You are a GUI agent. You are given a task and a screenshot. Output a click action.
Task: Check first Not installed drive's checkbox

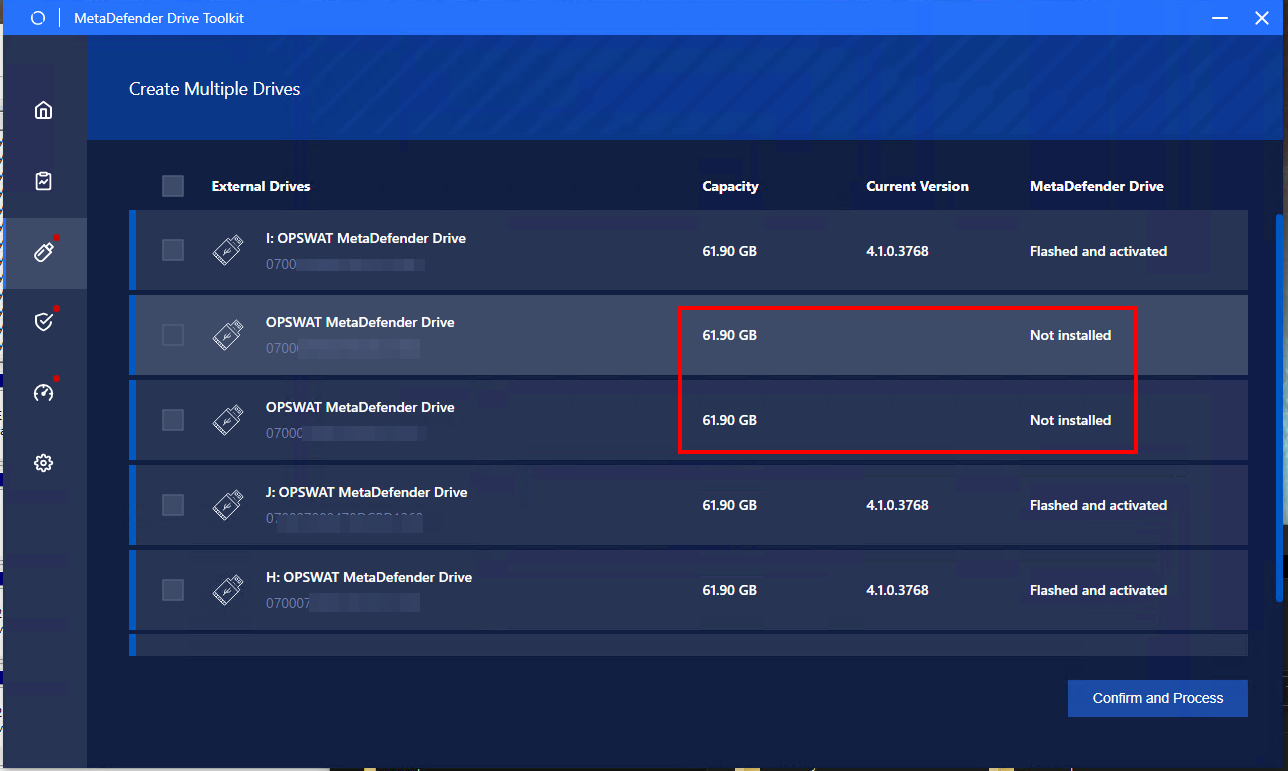coord(173,335)
